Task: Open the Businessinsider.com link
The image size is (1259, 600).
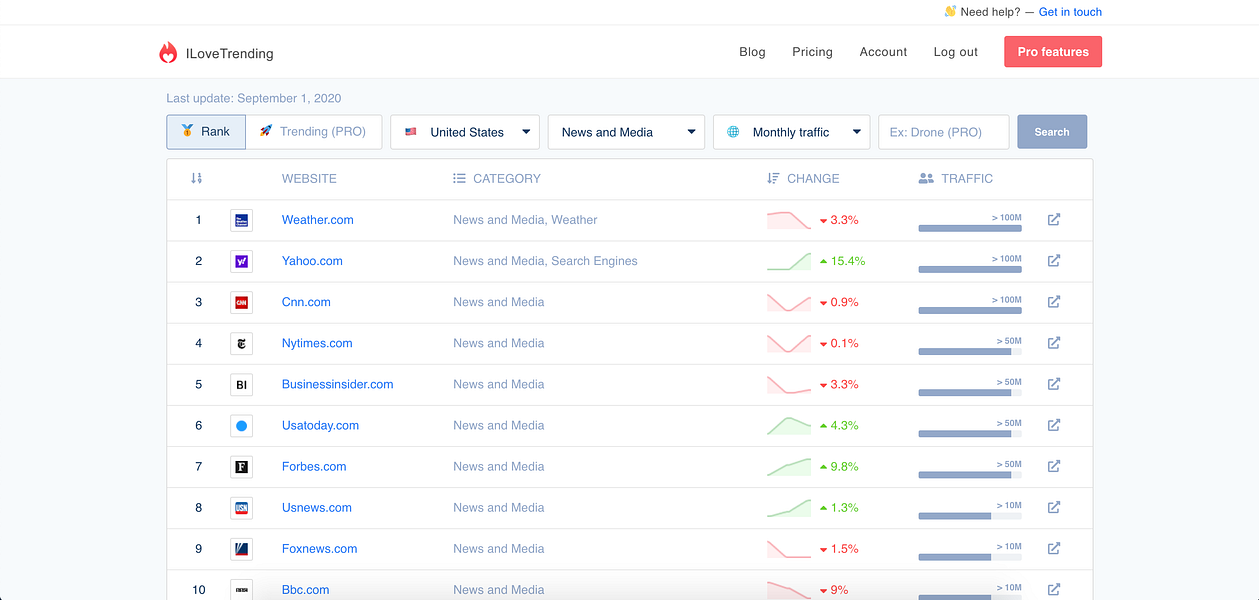Action: pyautogui.click(x=338, y=384)
